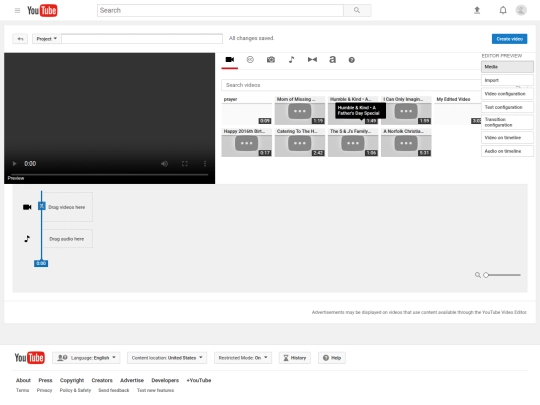Select the 'My Edited Video' thumbnail
This screenshot has width=540, height=405.
click(458, 110)
